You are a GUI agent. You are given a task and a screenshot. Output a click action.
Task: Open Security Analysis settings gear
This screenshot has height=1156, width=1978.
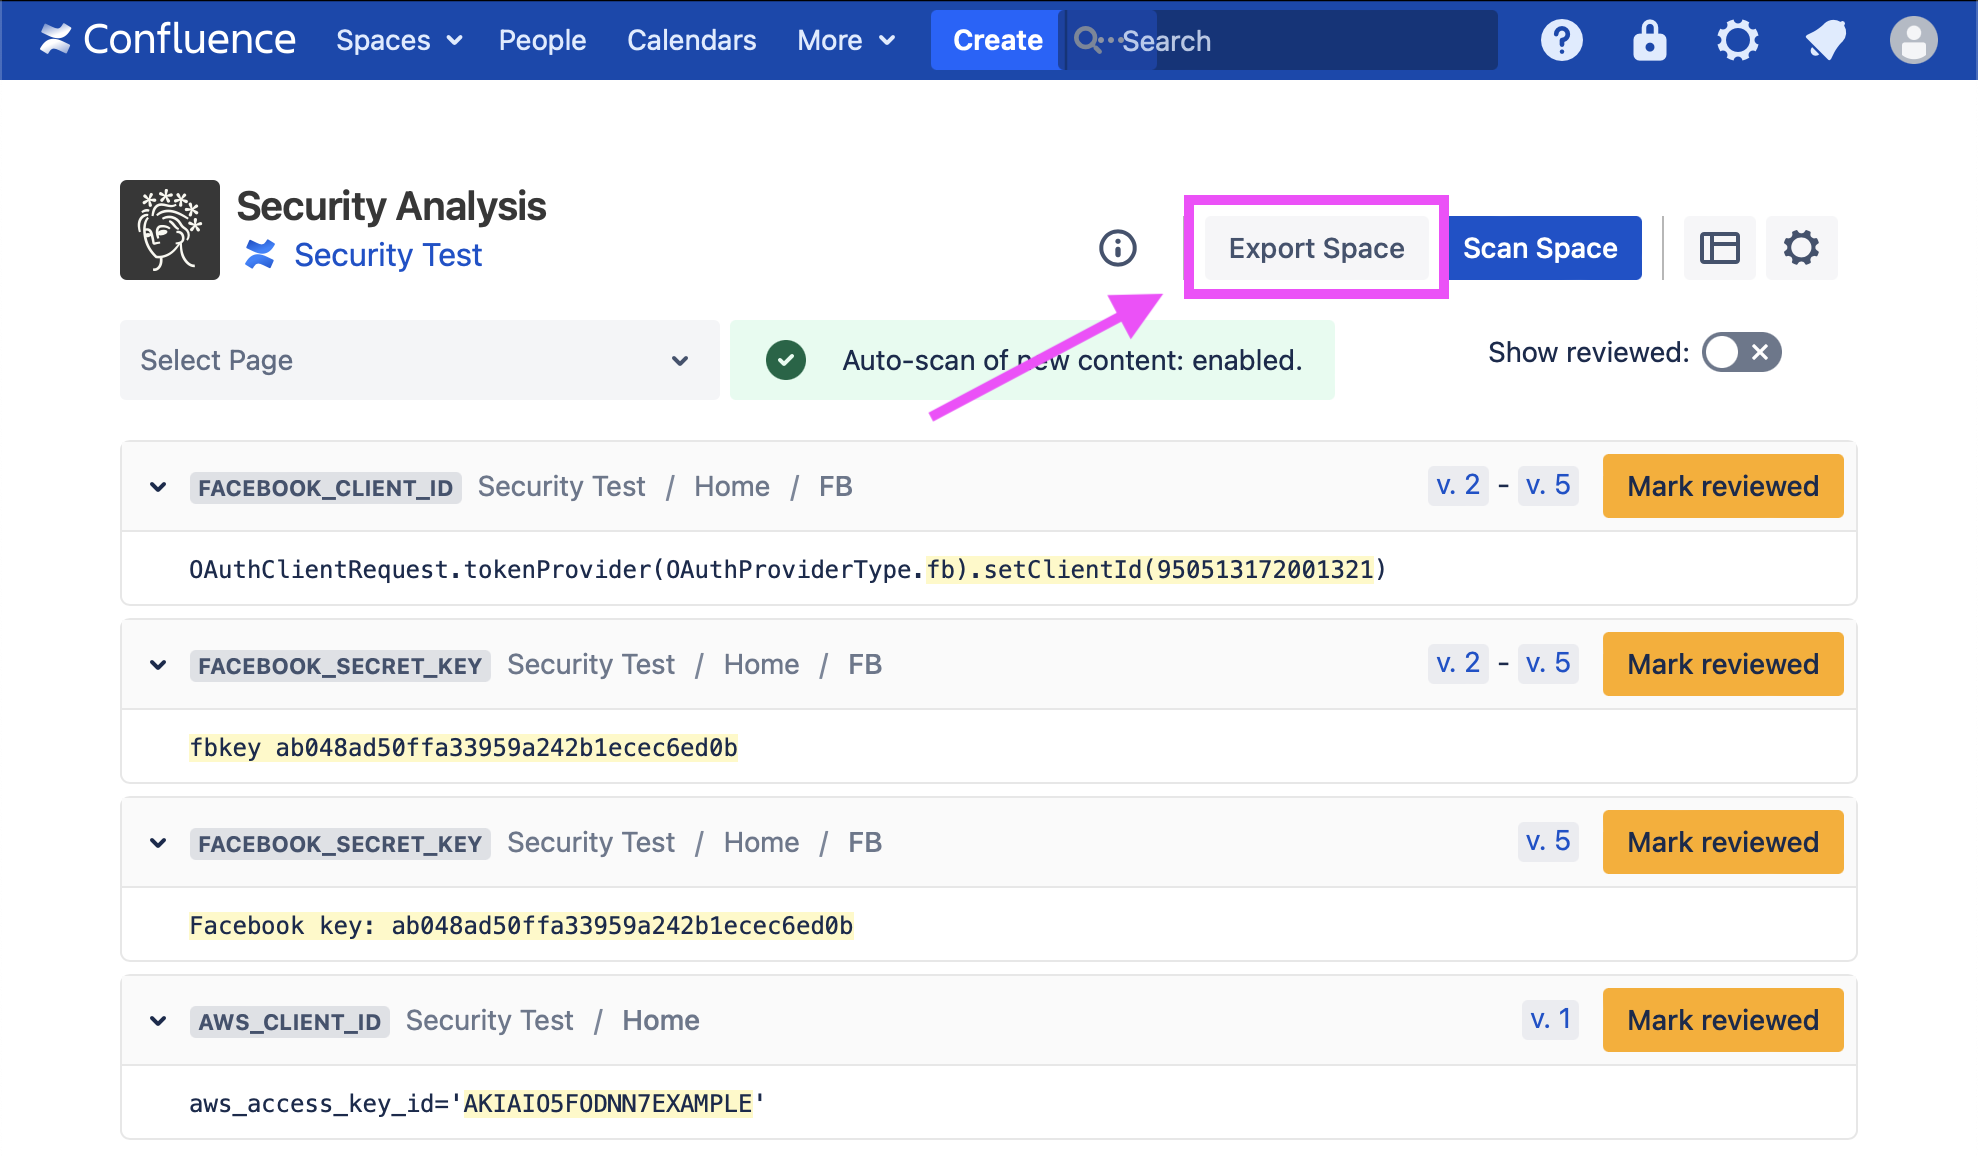[x=1801, y=248]
